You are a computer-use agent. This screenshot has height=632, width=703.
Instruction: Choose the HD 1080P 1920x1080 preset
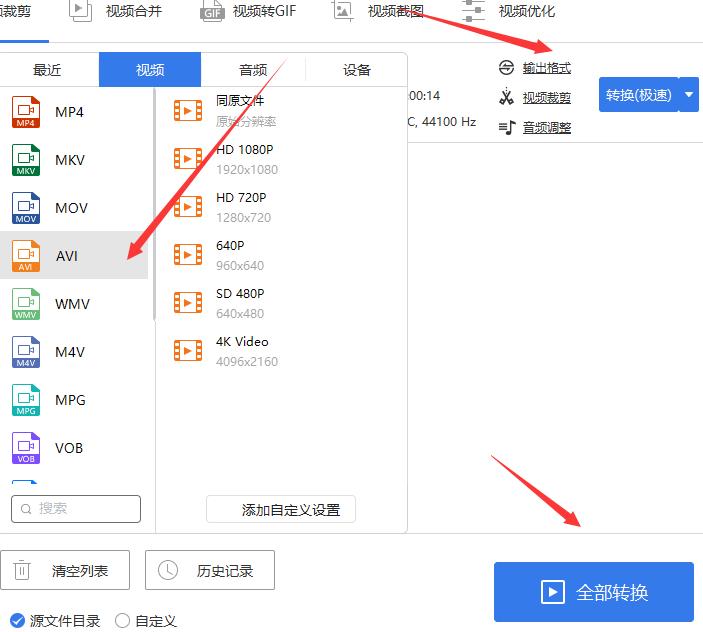(x=280, y=159)
